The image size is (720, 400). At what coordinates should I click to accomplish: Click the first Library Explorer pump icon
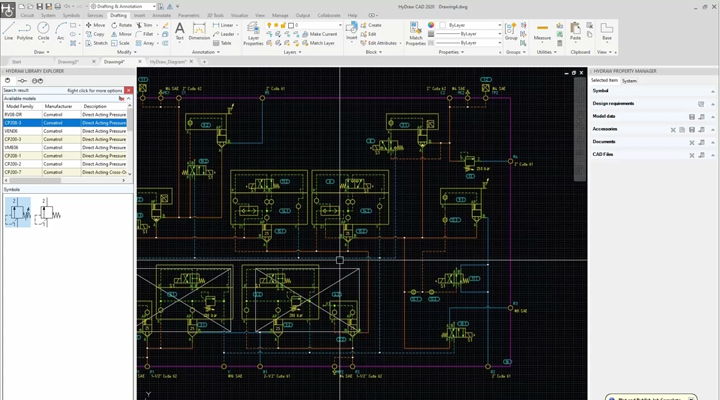[x=7, y=81]
